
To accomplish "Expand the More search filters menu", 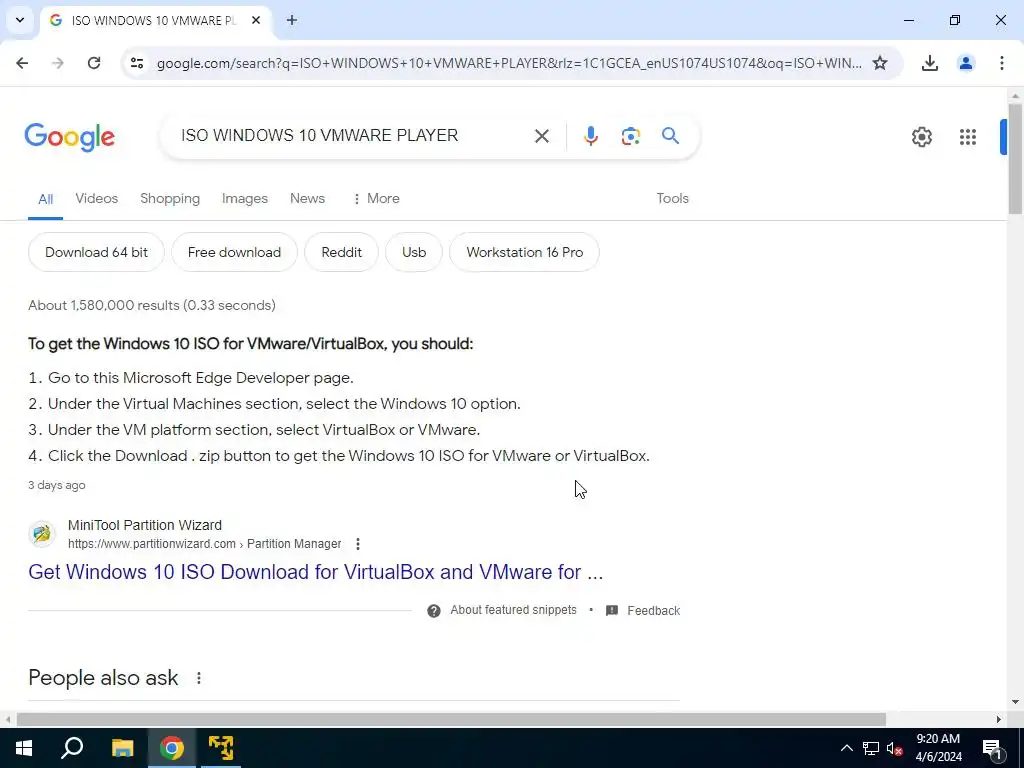I will pyautogui.click(x=376, y=199).
